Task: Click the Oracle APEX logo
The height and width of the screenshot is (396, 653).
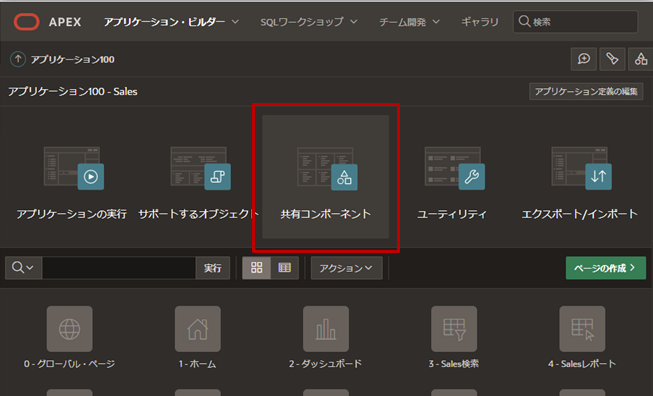Action: [27, 22]
